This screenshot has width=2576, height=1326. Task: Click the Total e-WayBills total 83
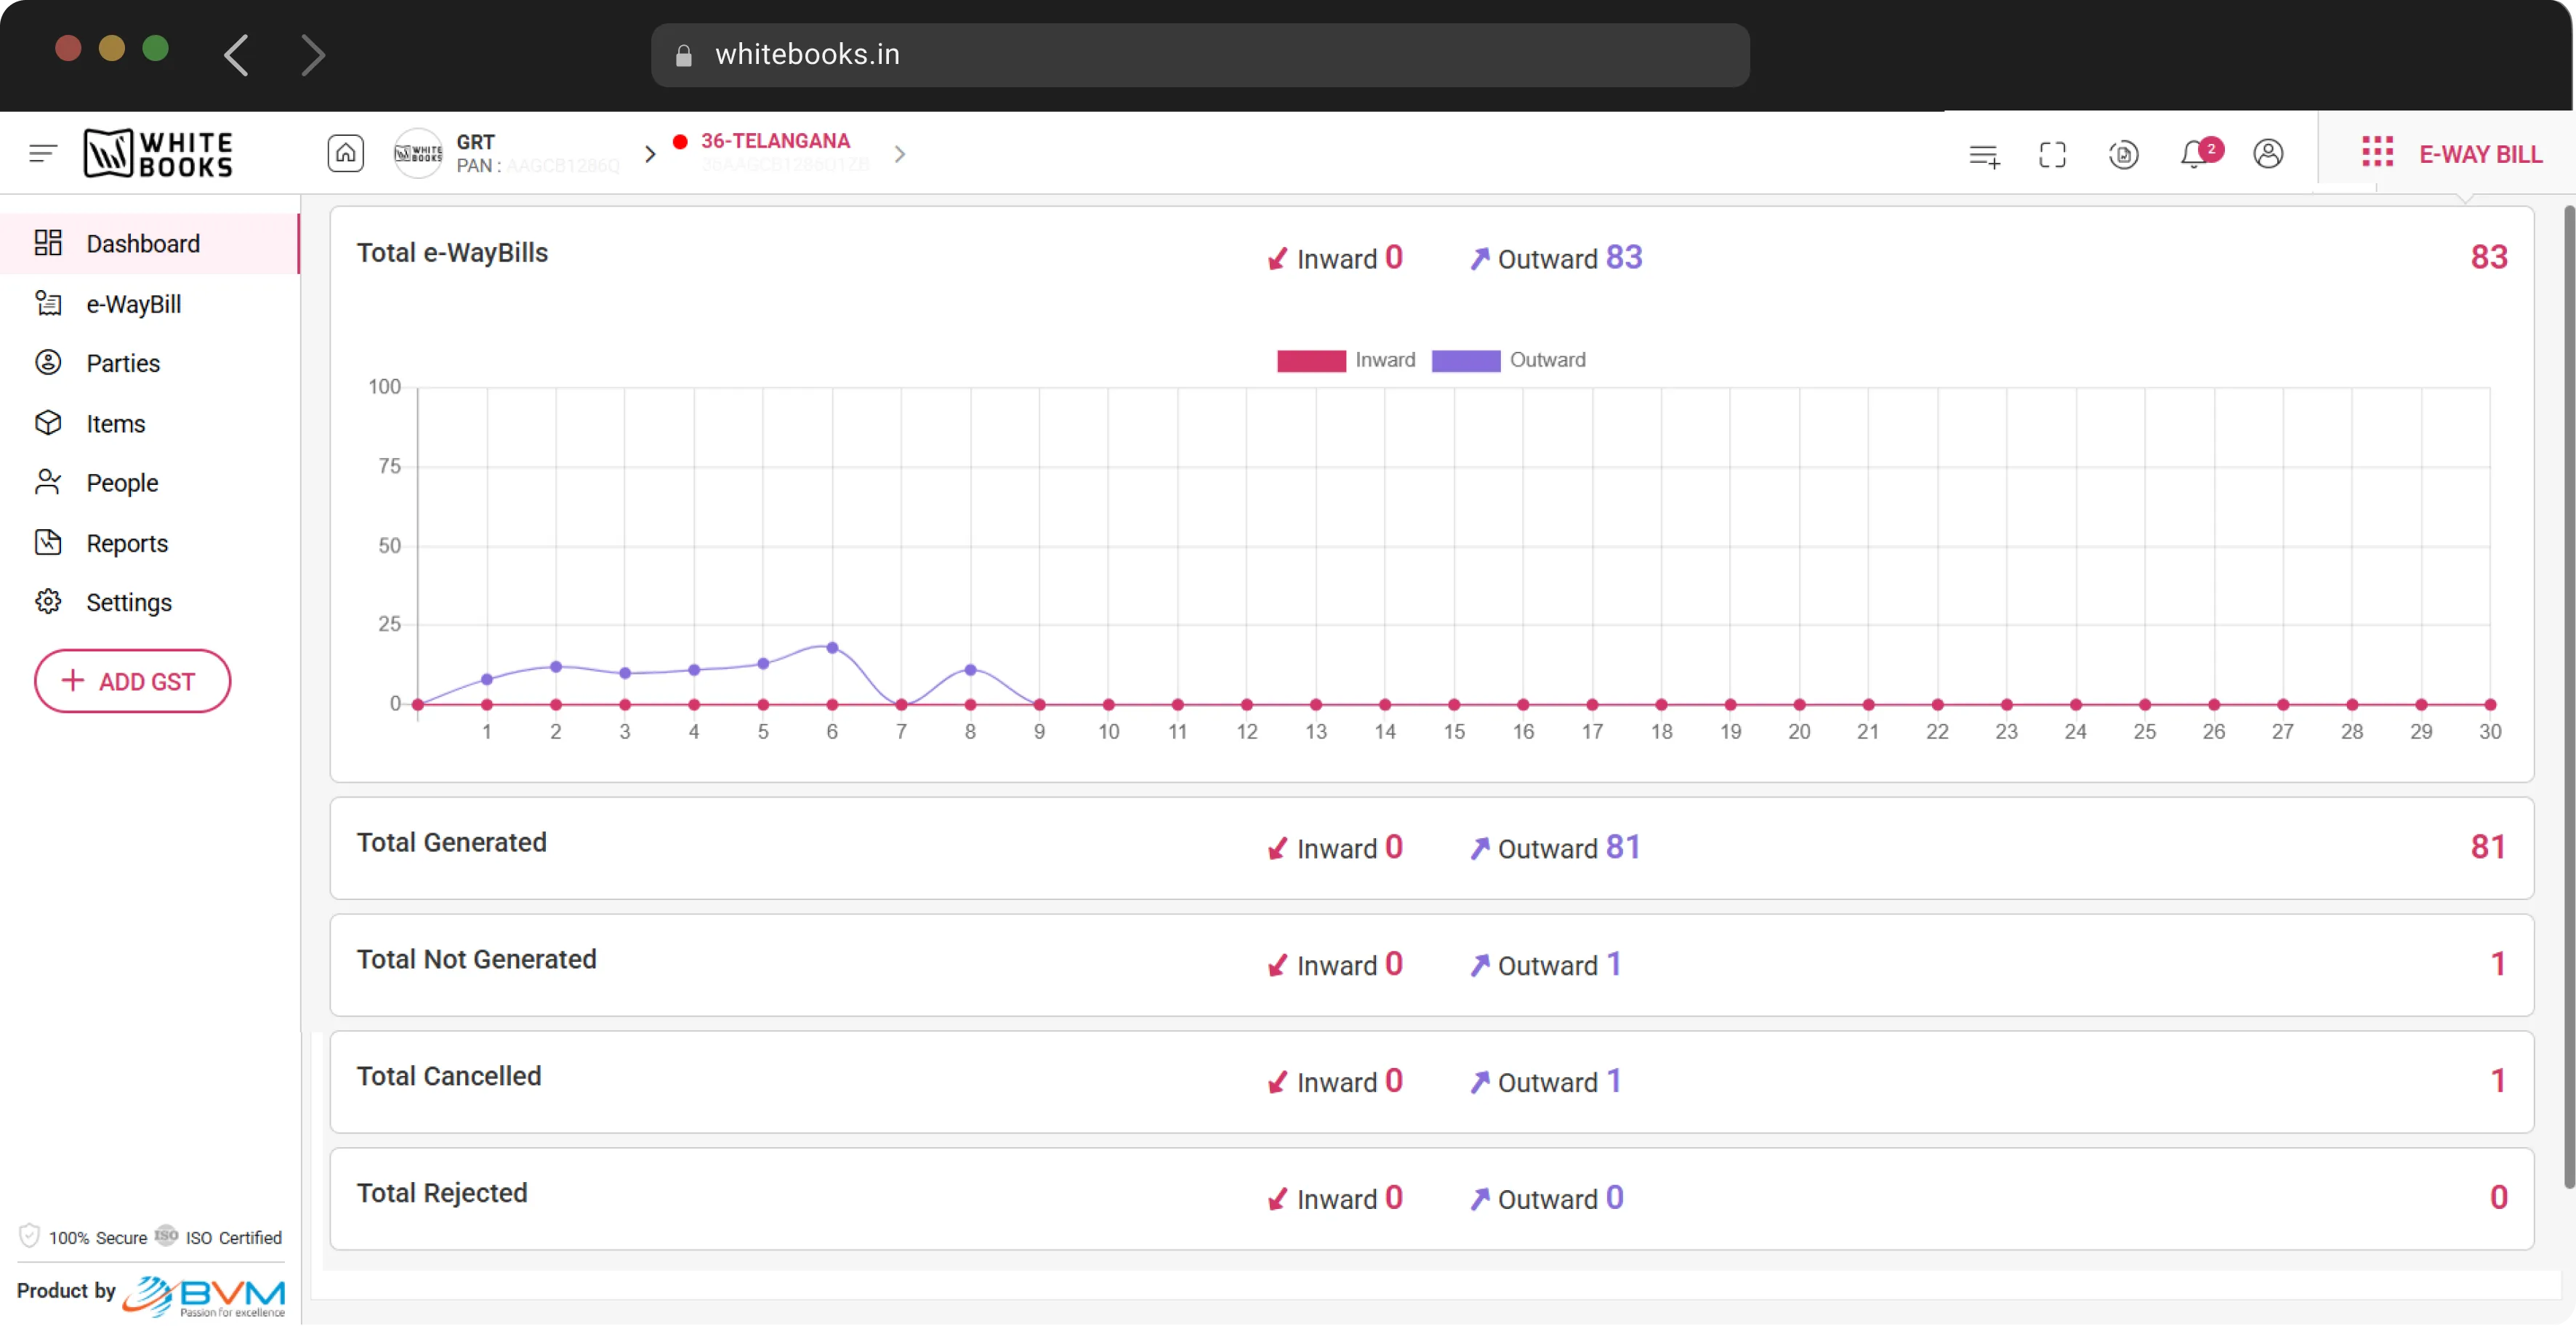click(2489, 257)
